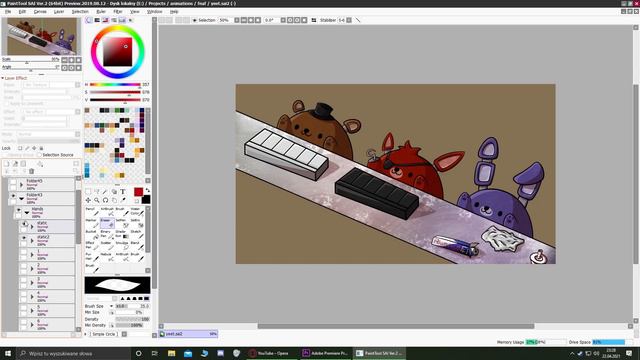Select the Bucket fill tool
Screen dimensions: 640x360
point(92,234)
